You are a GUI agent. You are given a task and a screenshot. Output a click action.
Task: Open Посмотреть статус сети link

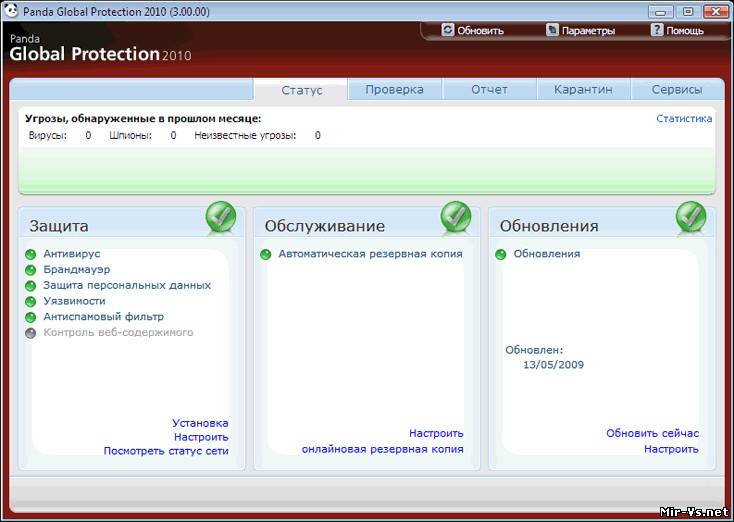(x=166, y=451)
